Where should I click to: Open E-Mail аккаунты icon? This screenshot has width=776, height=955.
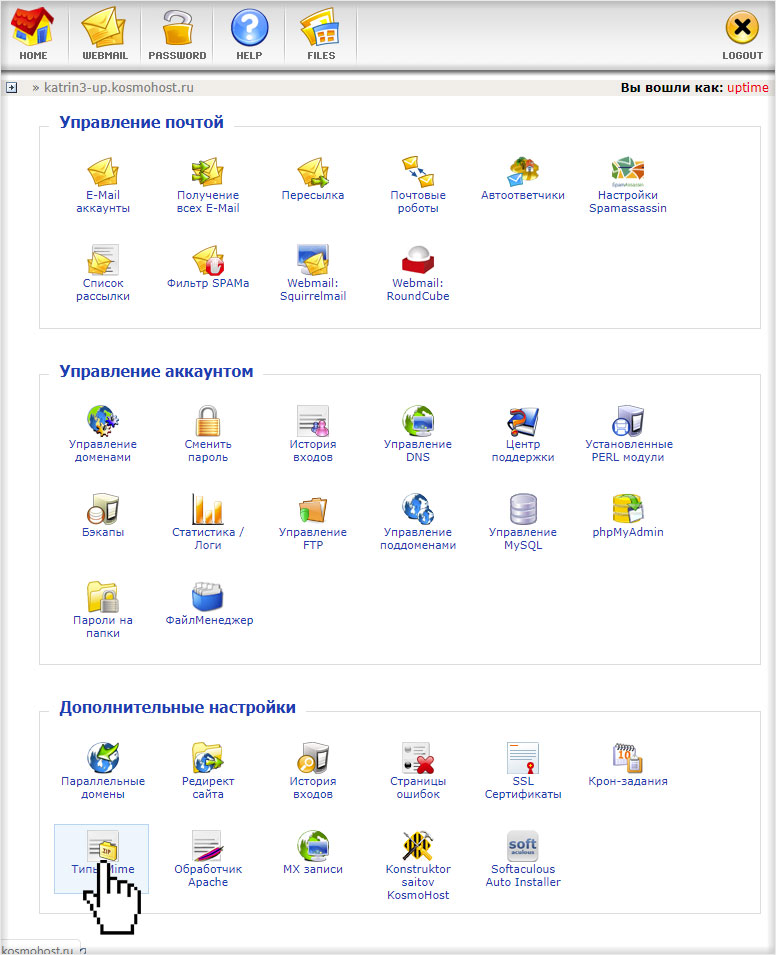[x=103, y=172]
